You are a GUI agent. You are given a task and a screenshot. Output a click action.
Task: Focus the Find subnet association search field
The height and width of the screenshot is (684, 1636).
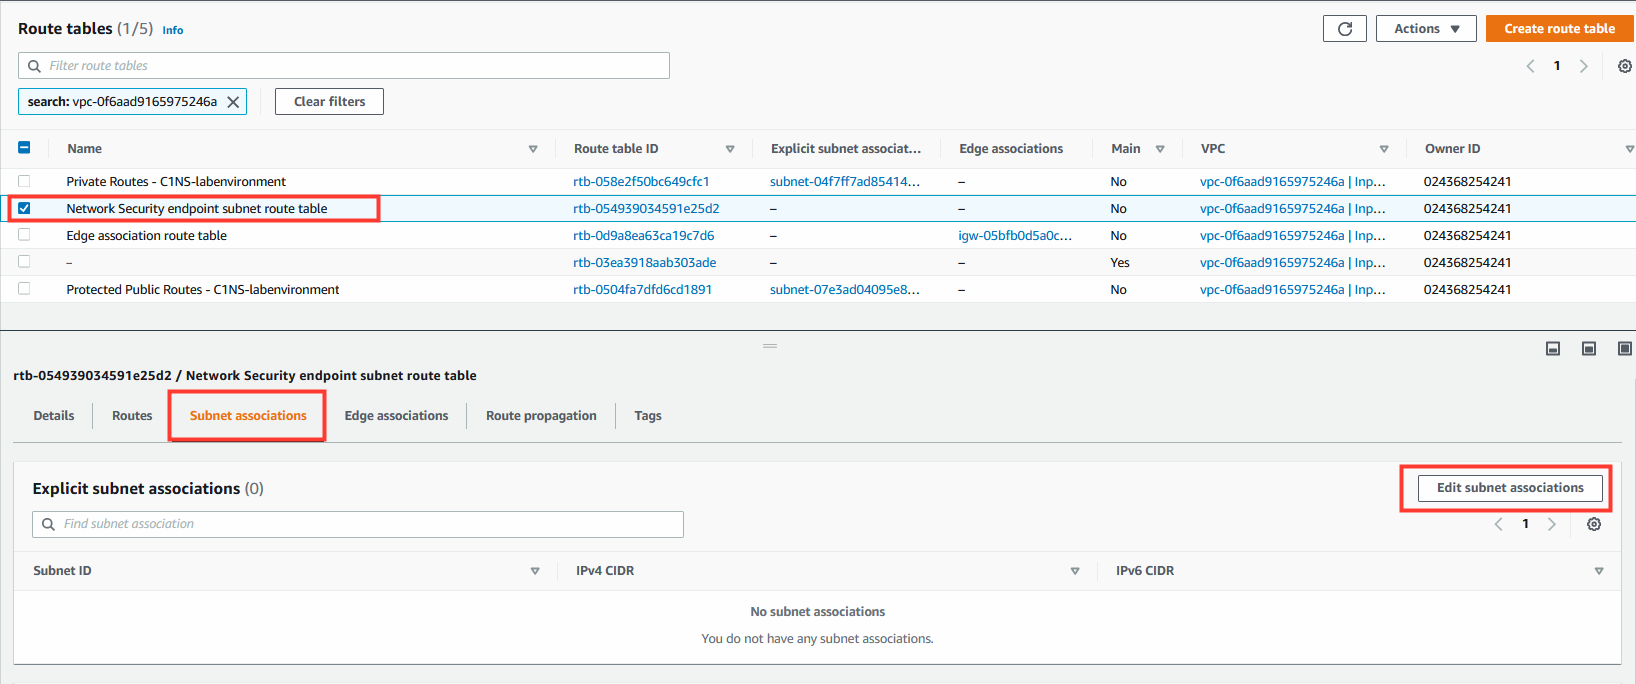click(358, 524)
